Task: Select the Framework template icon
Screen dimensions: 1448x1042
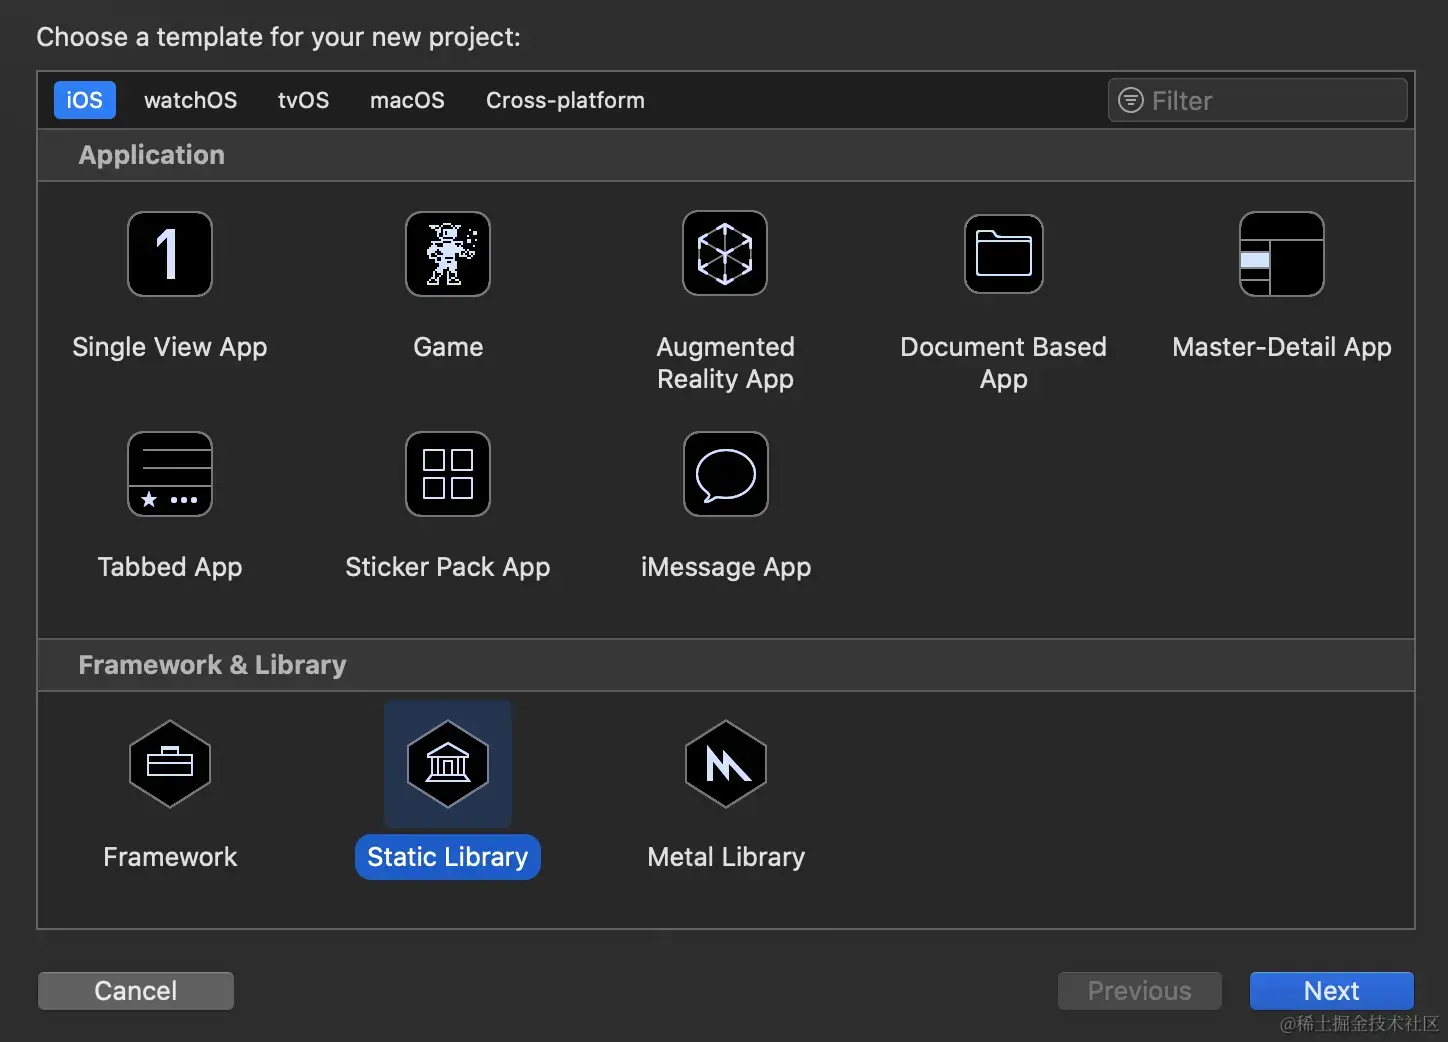Action: pyautogui.click(x=169, y=765)
